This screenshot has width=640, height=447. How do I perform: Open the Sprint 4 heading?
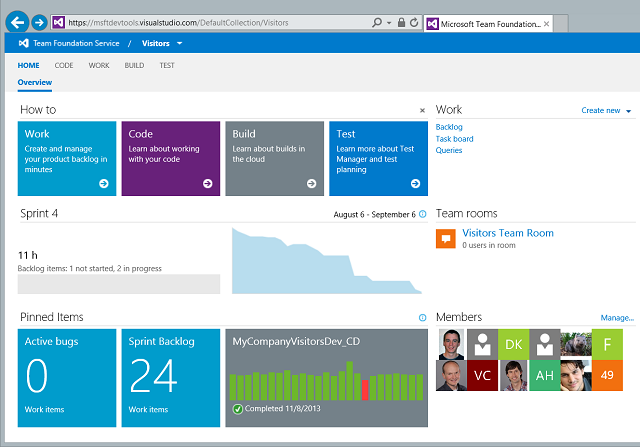coord(39,213)
